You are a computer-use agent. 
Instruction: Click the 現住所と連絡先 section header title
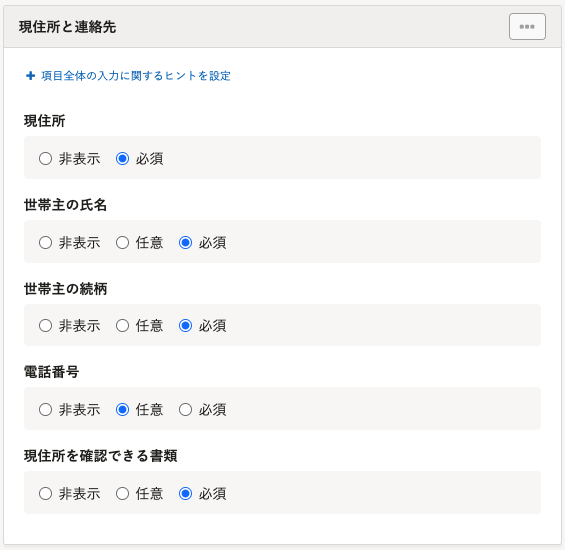click(x=67, y=27)
